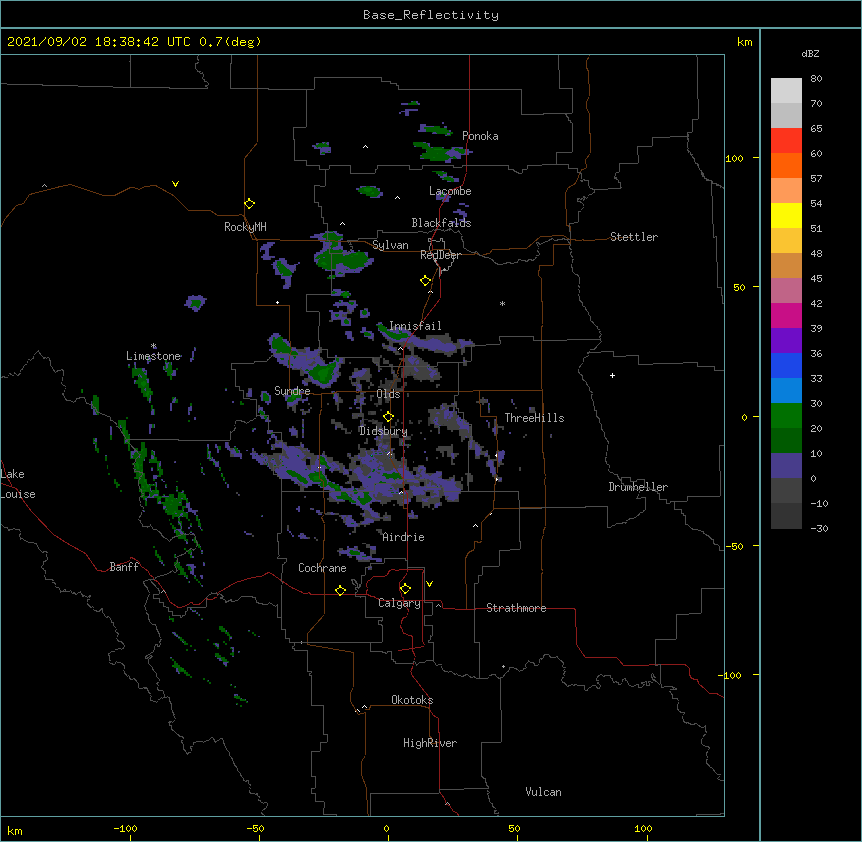
Task: Click the Olds town label
Action: (x=388, y=394)
